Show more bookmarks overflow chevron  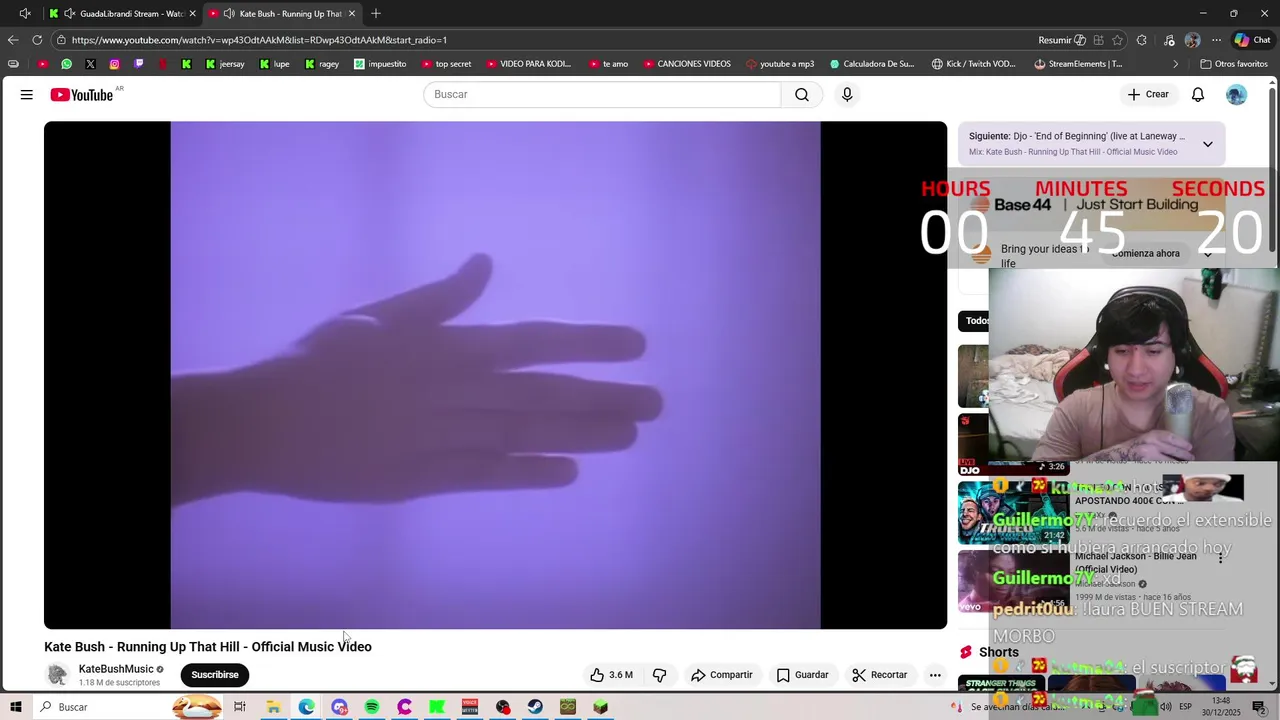tap(1176, 64)
